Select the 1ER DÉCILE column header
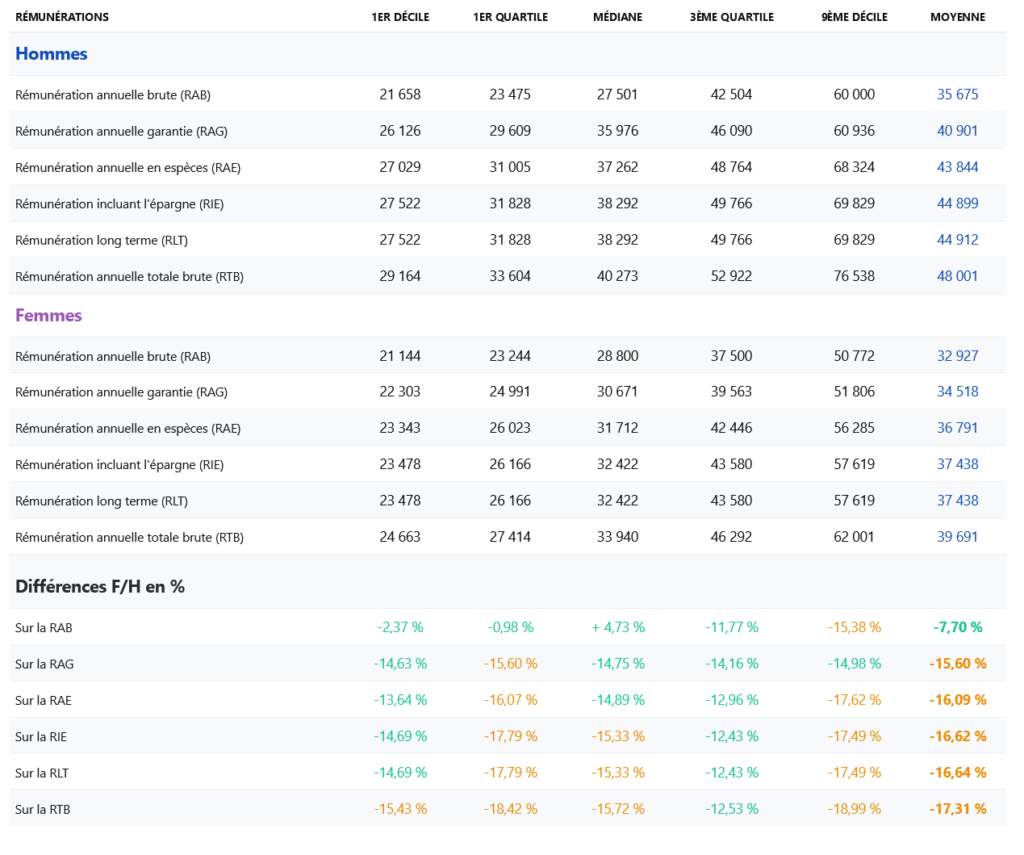Viewport: 1024px width, 855px height. (x=400, y=17)
